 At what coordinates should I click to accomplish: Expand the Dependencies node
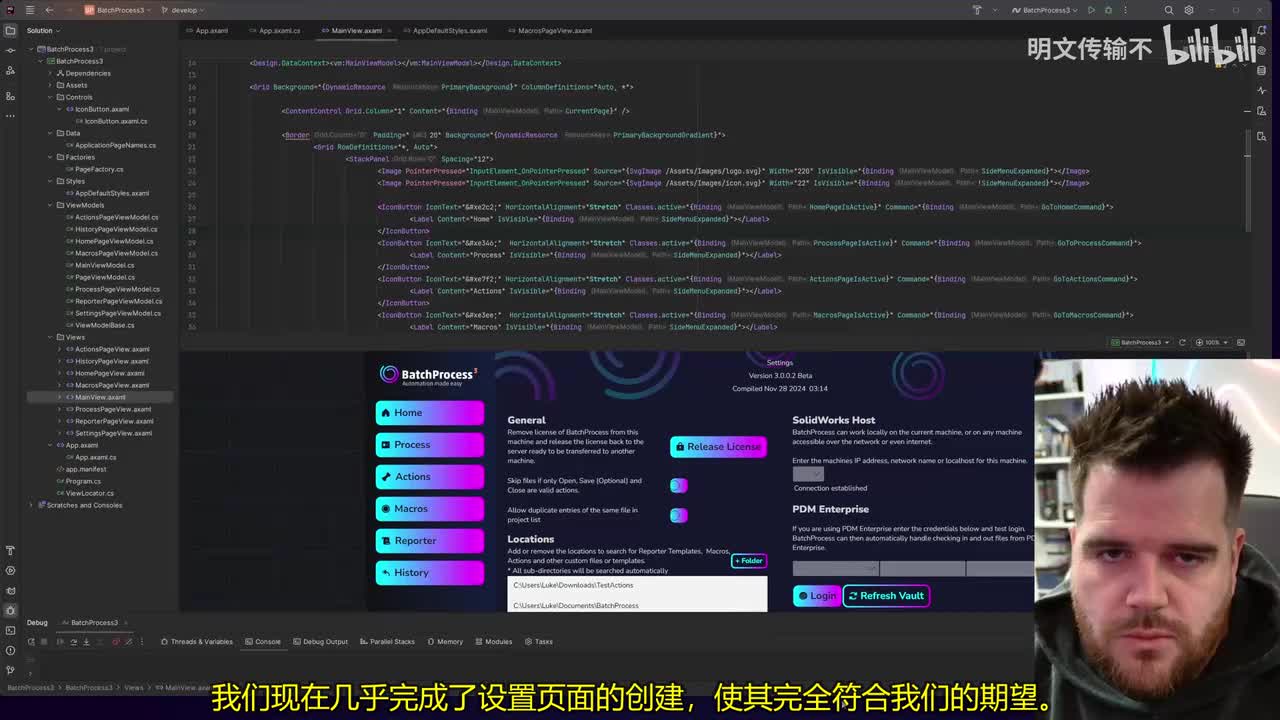point(50,73)
